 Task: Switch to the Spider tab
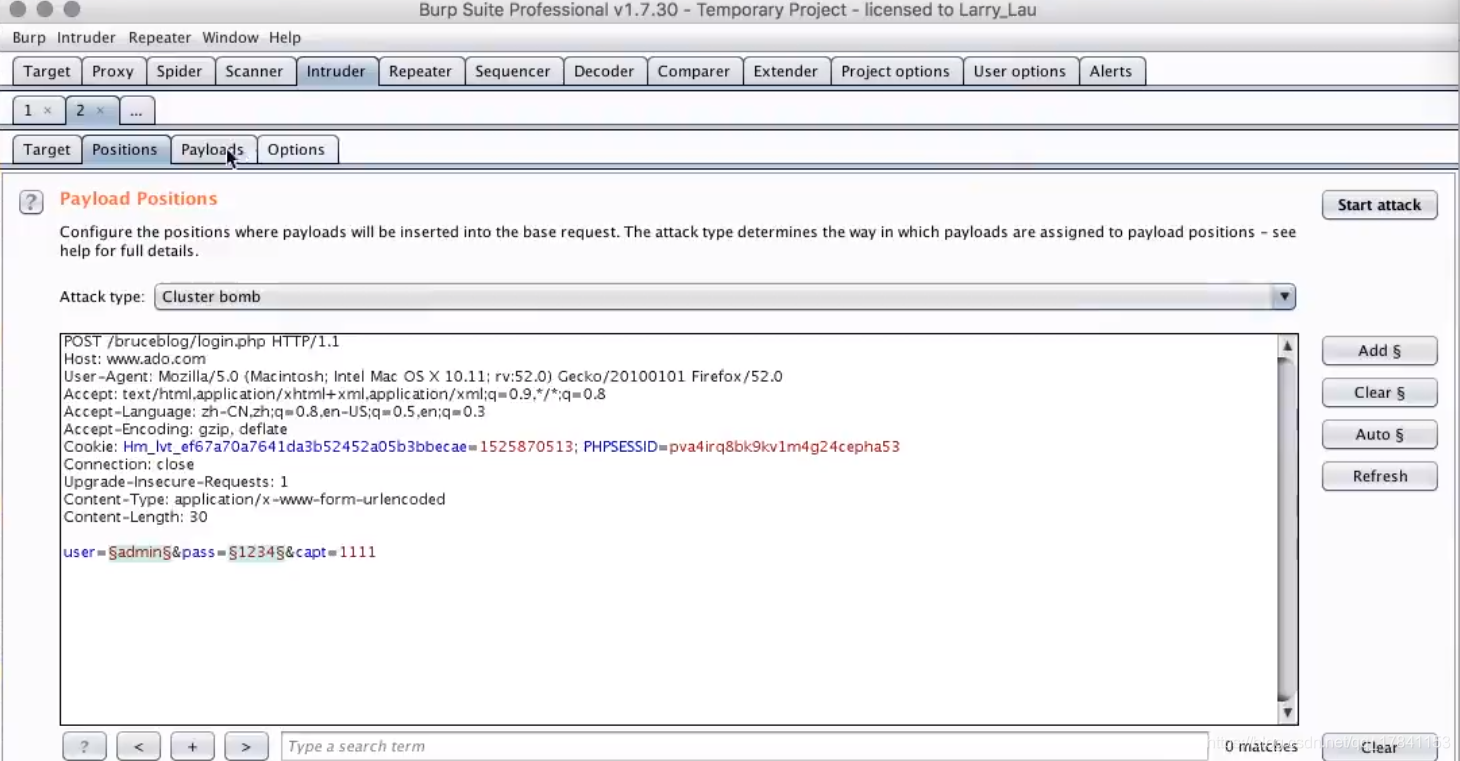(179, 72)
